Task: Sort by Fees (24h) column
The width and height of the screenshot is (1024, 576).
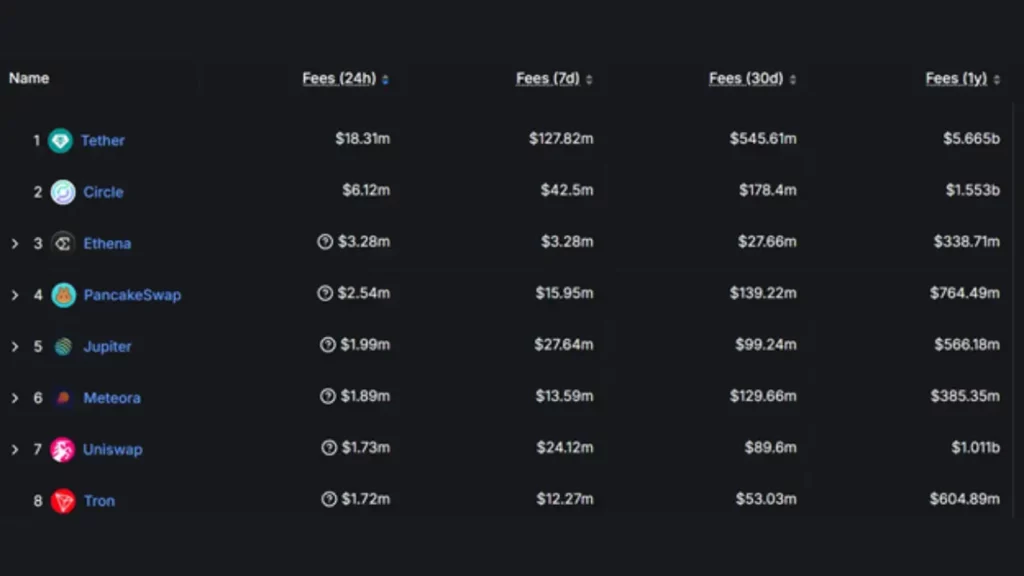Action: point(345,78)
